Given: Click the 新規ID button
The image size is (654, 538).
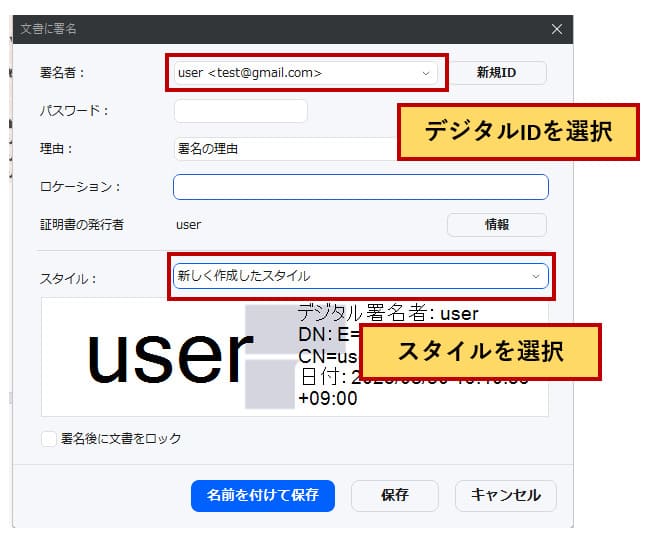Looking at the screenshot, I should click(496, 73).
